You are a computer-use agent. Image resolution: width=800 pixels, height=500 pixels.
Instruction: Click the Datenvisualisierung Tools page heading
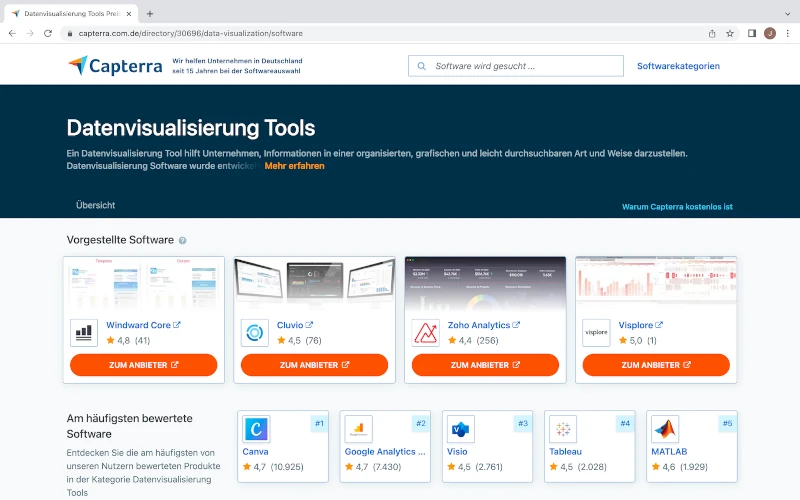(191, 128)
